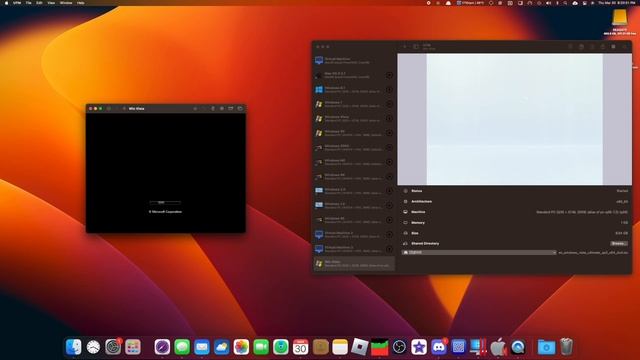Image resolution: width=640 pixels, height=360 pixels.
Task: Select the Windows 8.1 virtual machine
Action: [354, 89]
